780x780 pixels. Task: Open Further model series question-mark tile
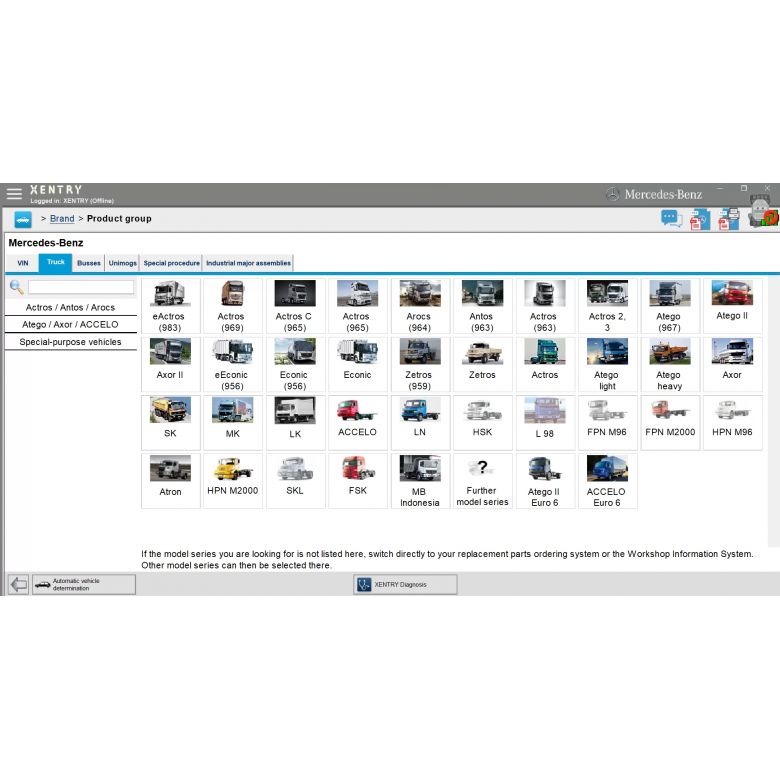point(483,481)
